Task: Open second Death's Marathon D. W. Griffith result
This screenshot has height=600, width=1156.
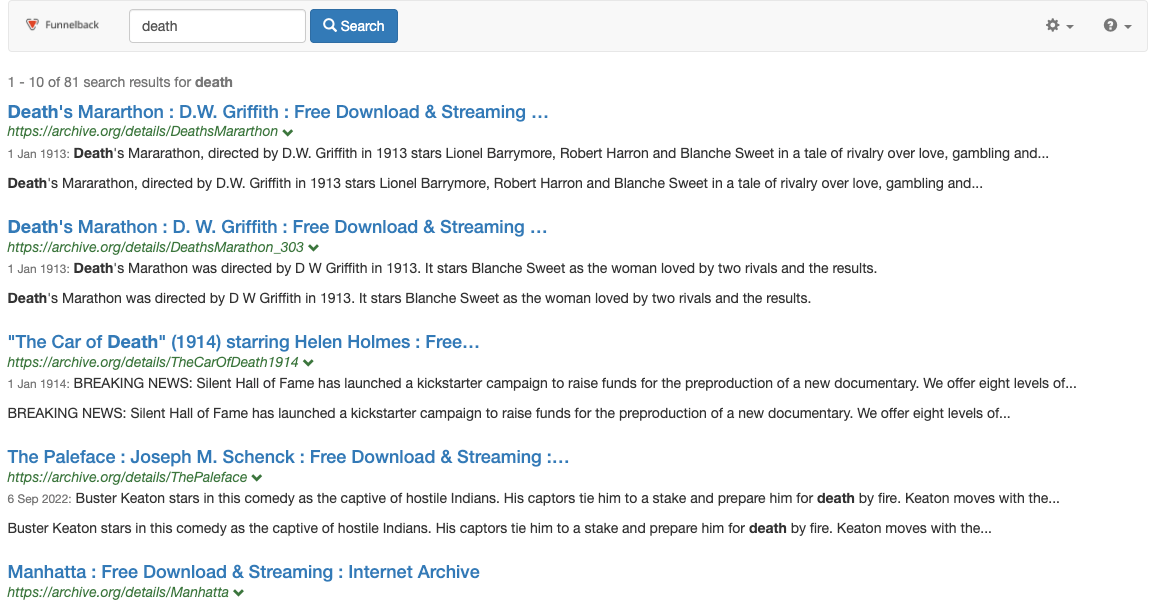Action: tap(277, 227)
